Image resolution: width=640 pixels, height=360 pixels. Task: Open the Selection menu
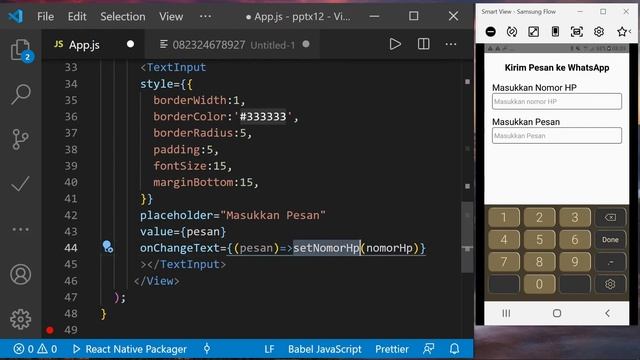point(122,16)
